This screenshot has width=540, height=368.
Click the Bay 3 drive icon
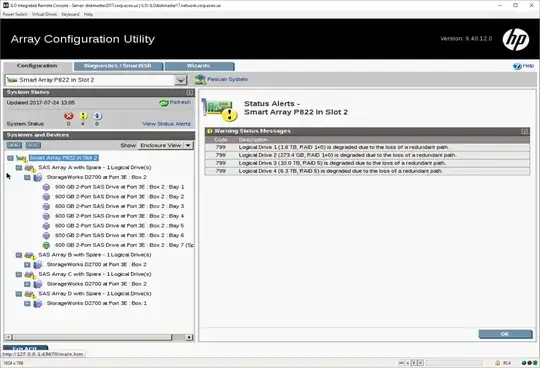[x=46, y=206]
